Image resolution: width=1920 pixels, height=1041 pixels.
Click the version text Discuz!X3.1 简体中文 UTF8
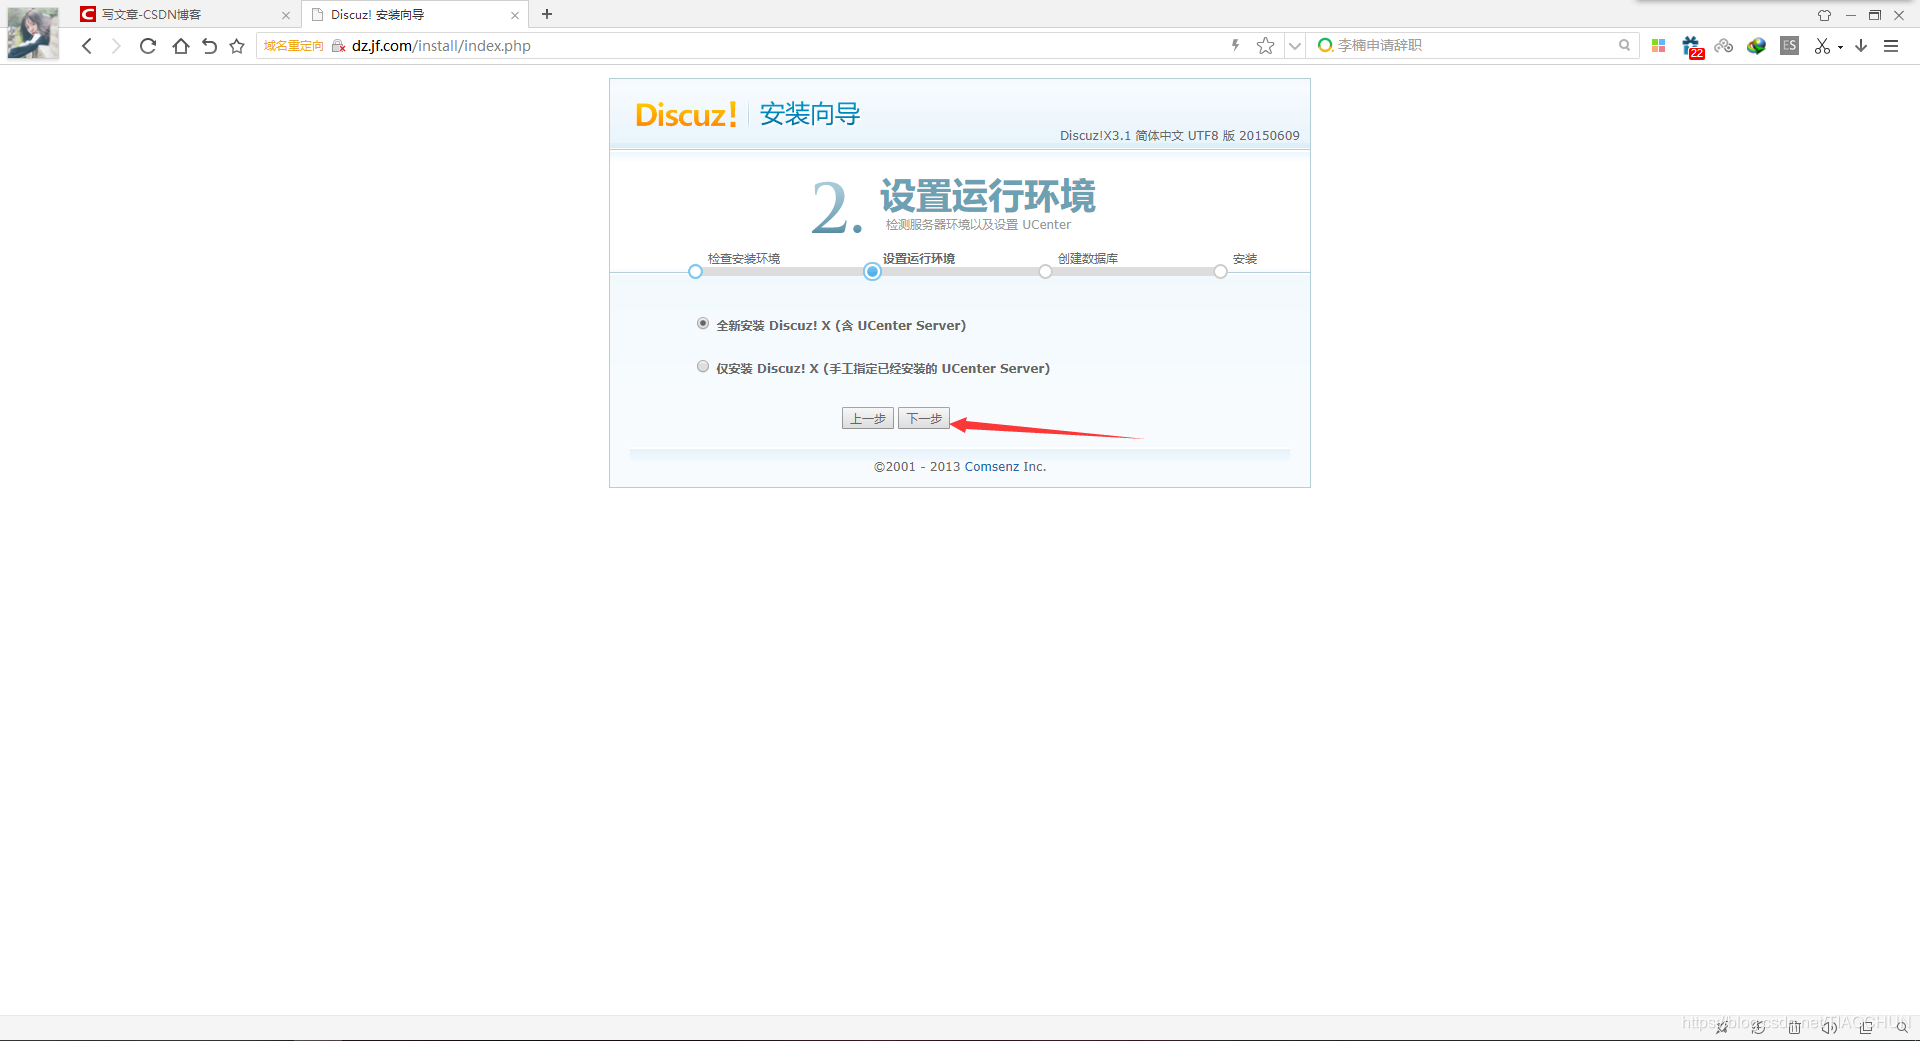pyautogui.click(x=1180, y=136)
